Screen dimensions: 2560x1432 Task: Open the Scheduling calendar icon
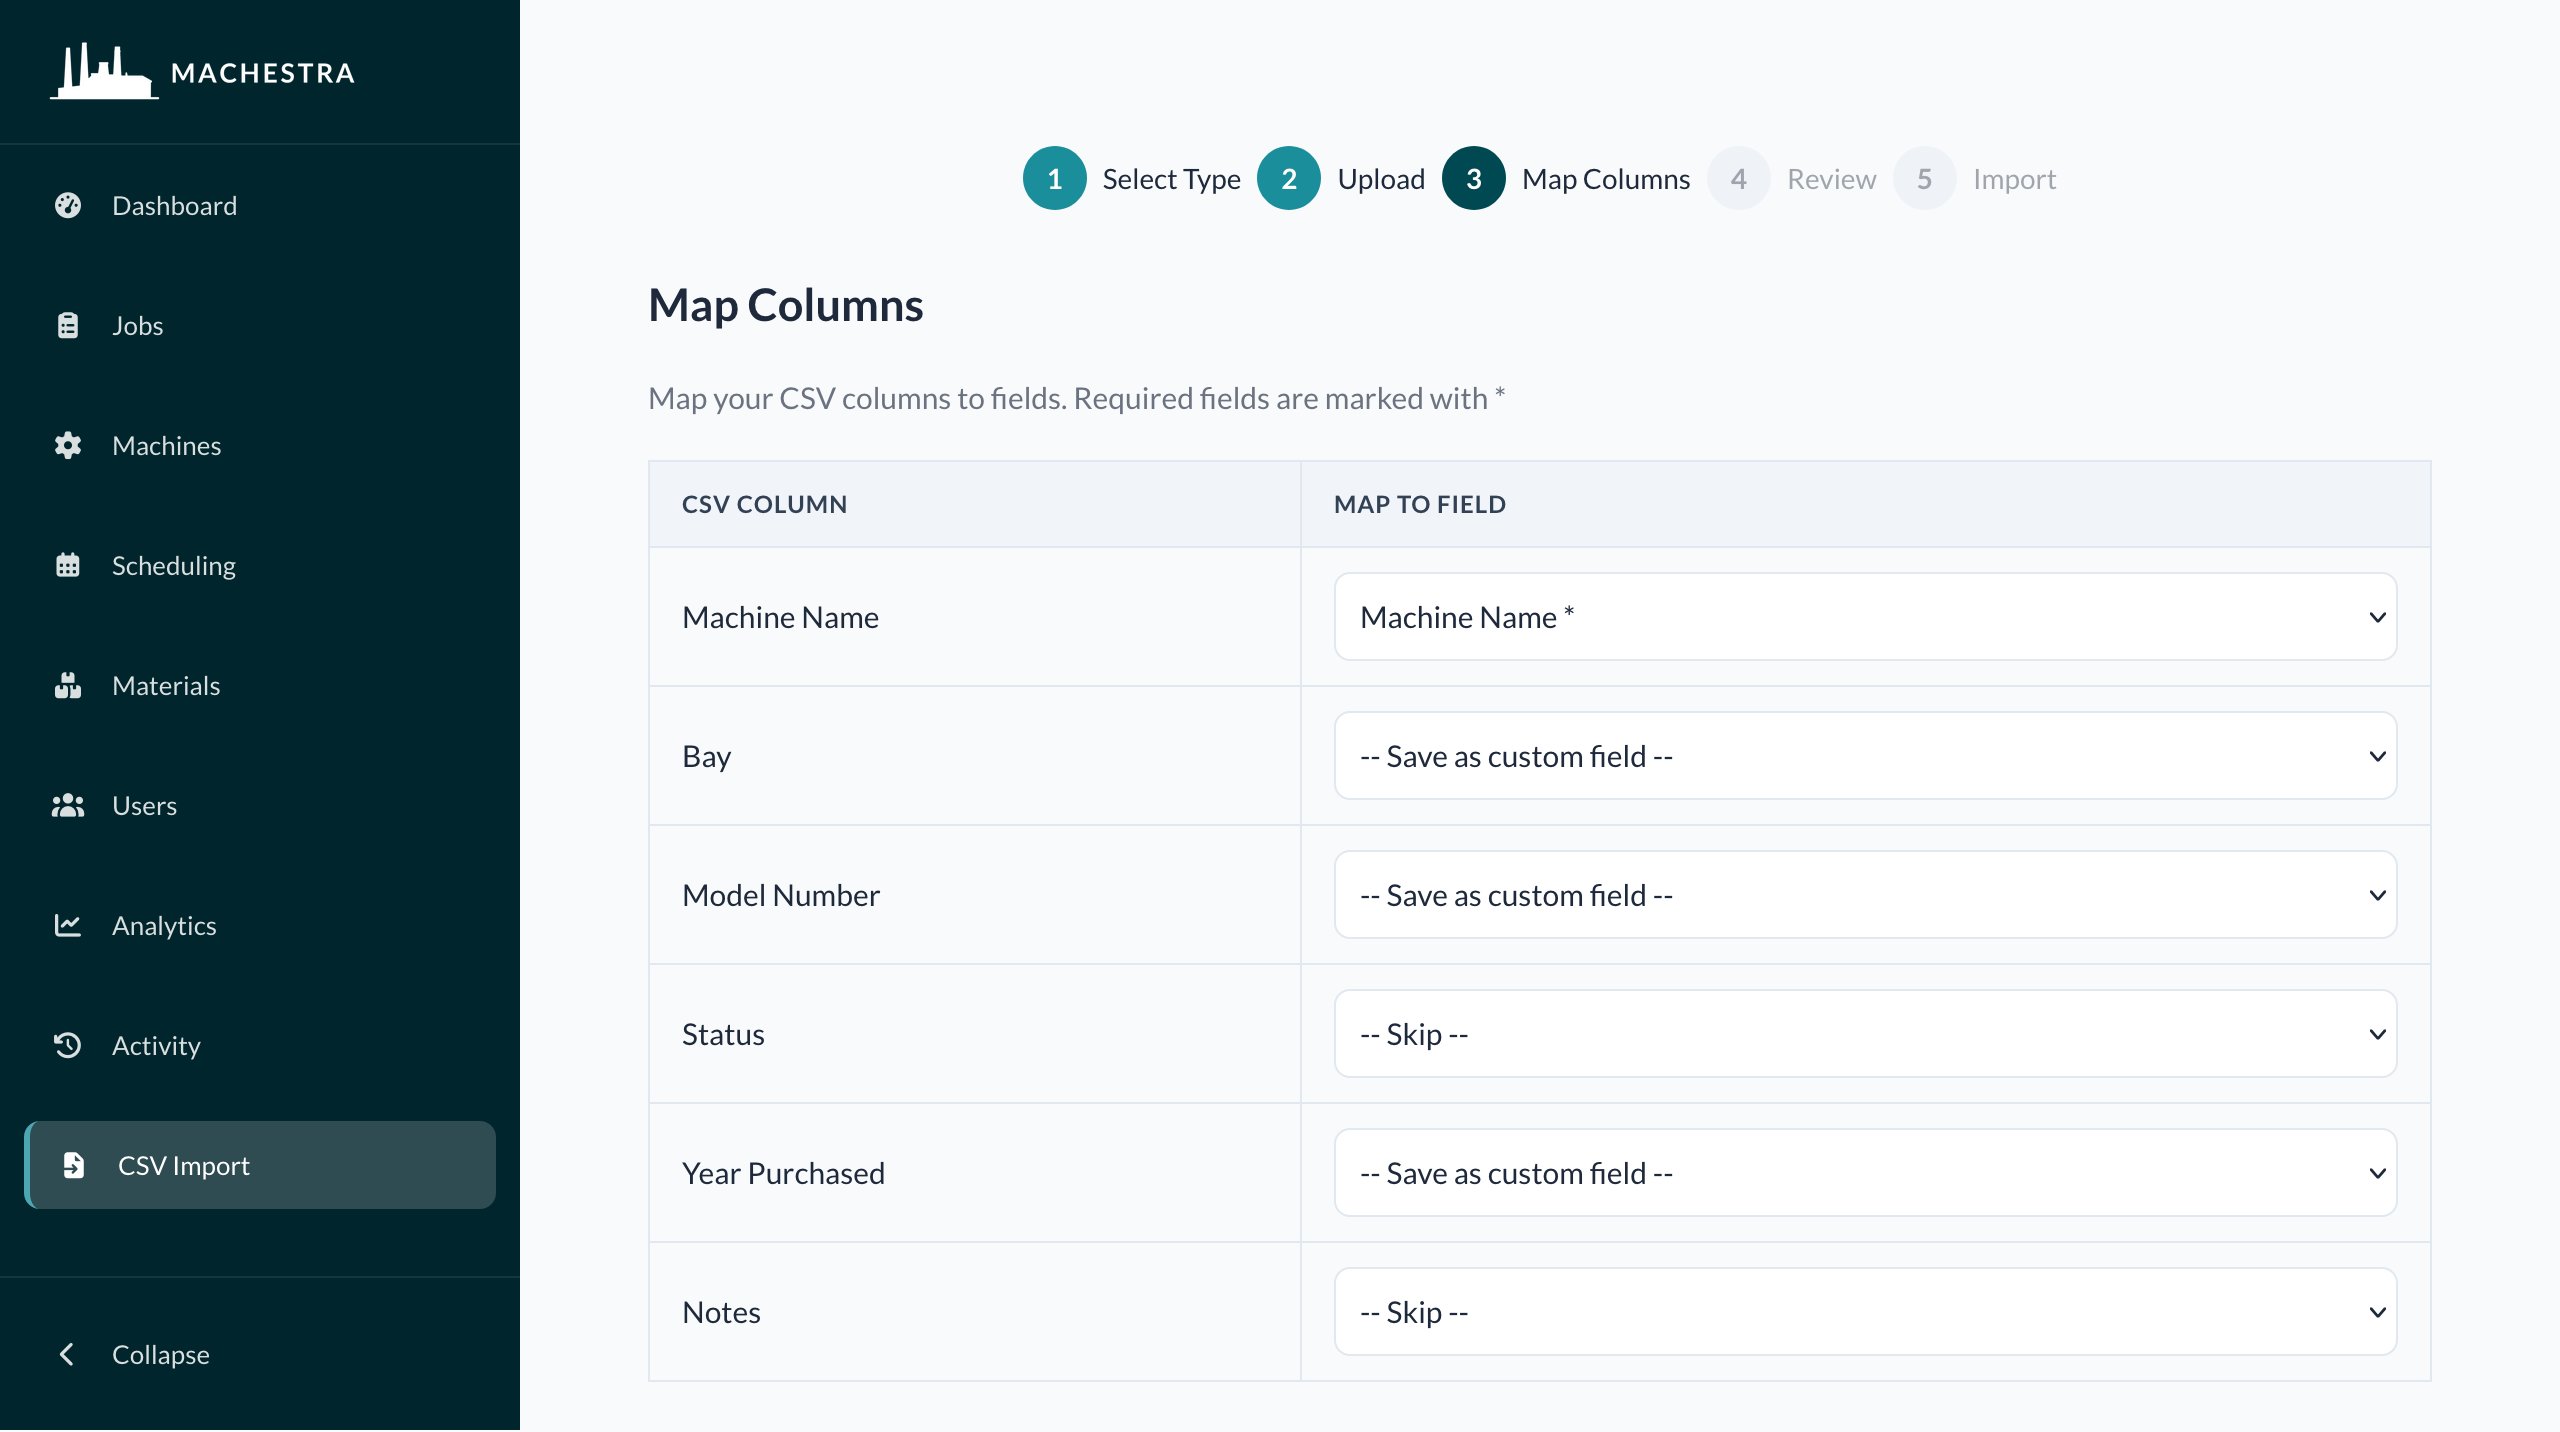click(68, 565)
